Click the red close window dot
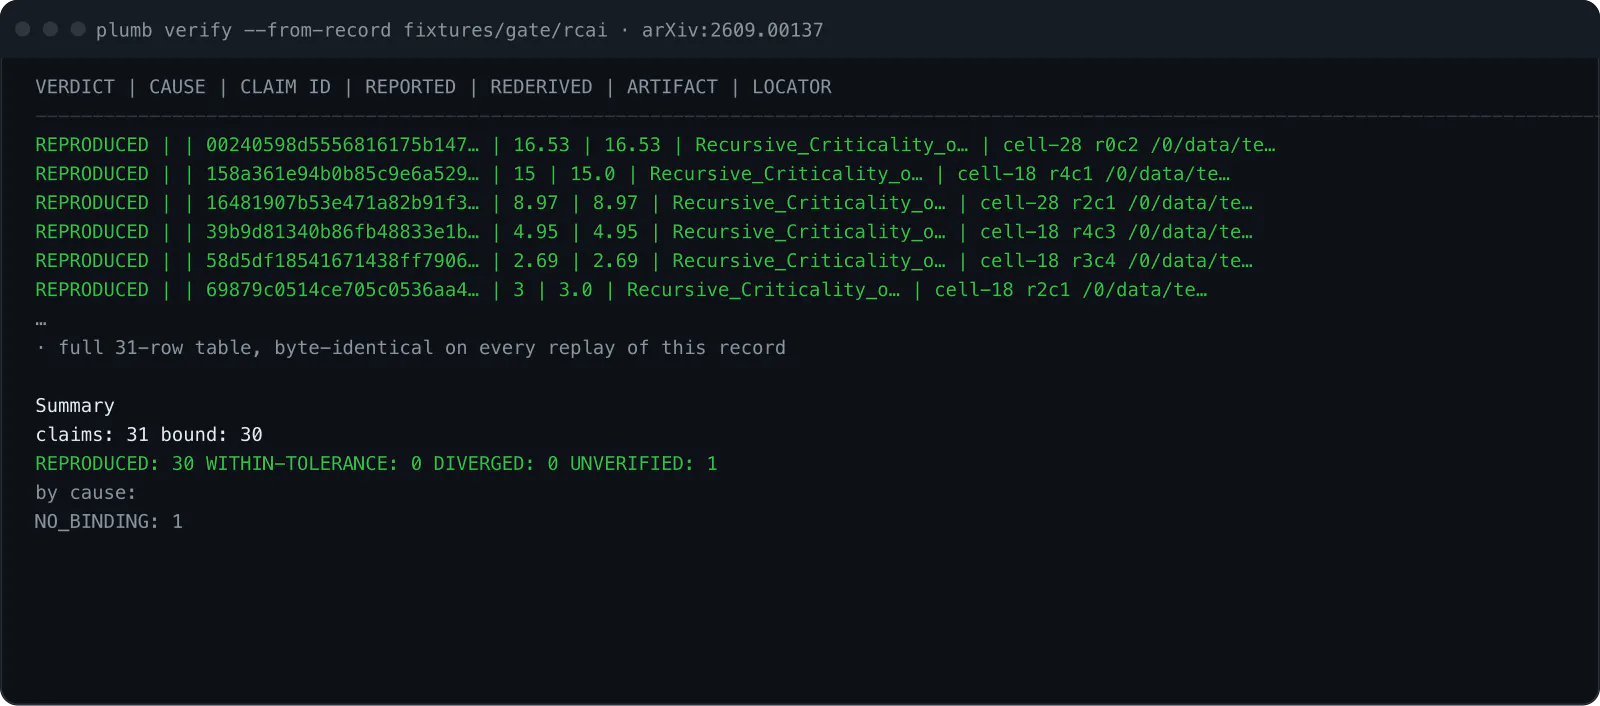This screenshot has width=1600, height=706. click(x=22, y=29)
